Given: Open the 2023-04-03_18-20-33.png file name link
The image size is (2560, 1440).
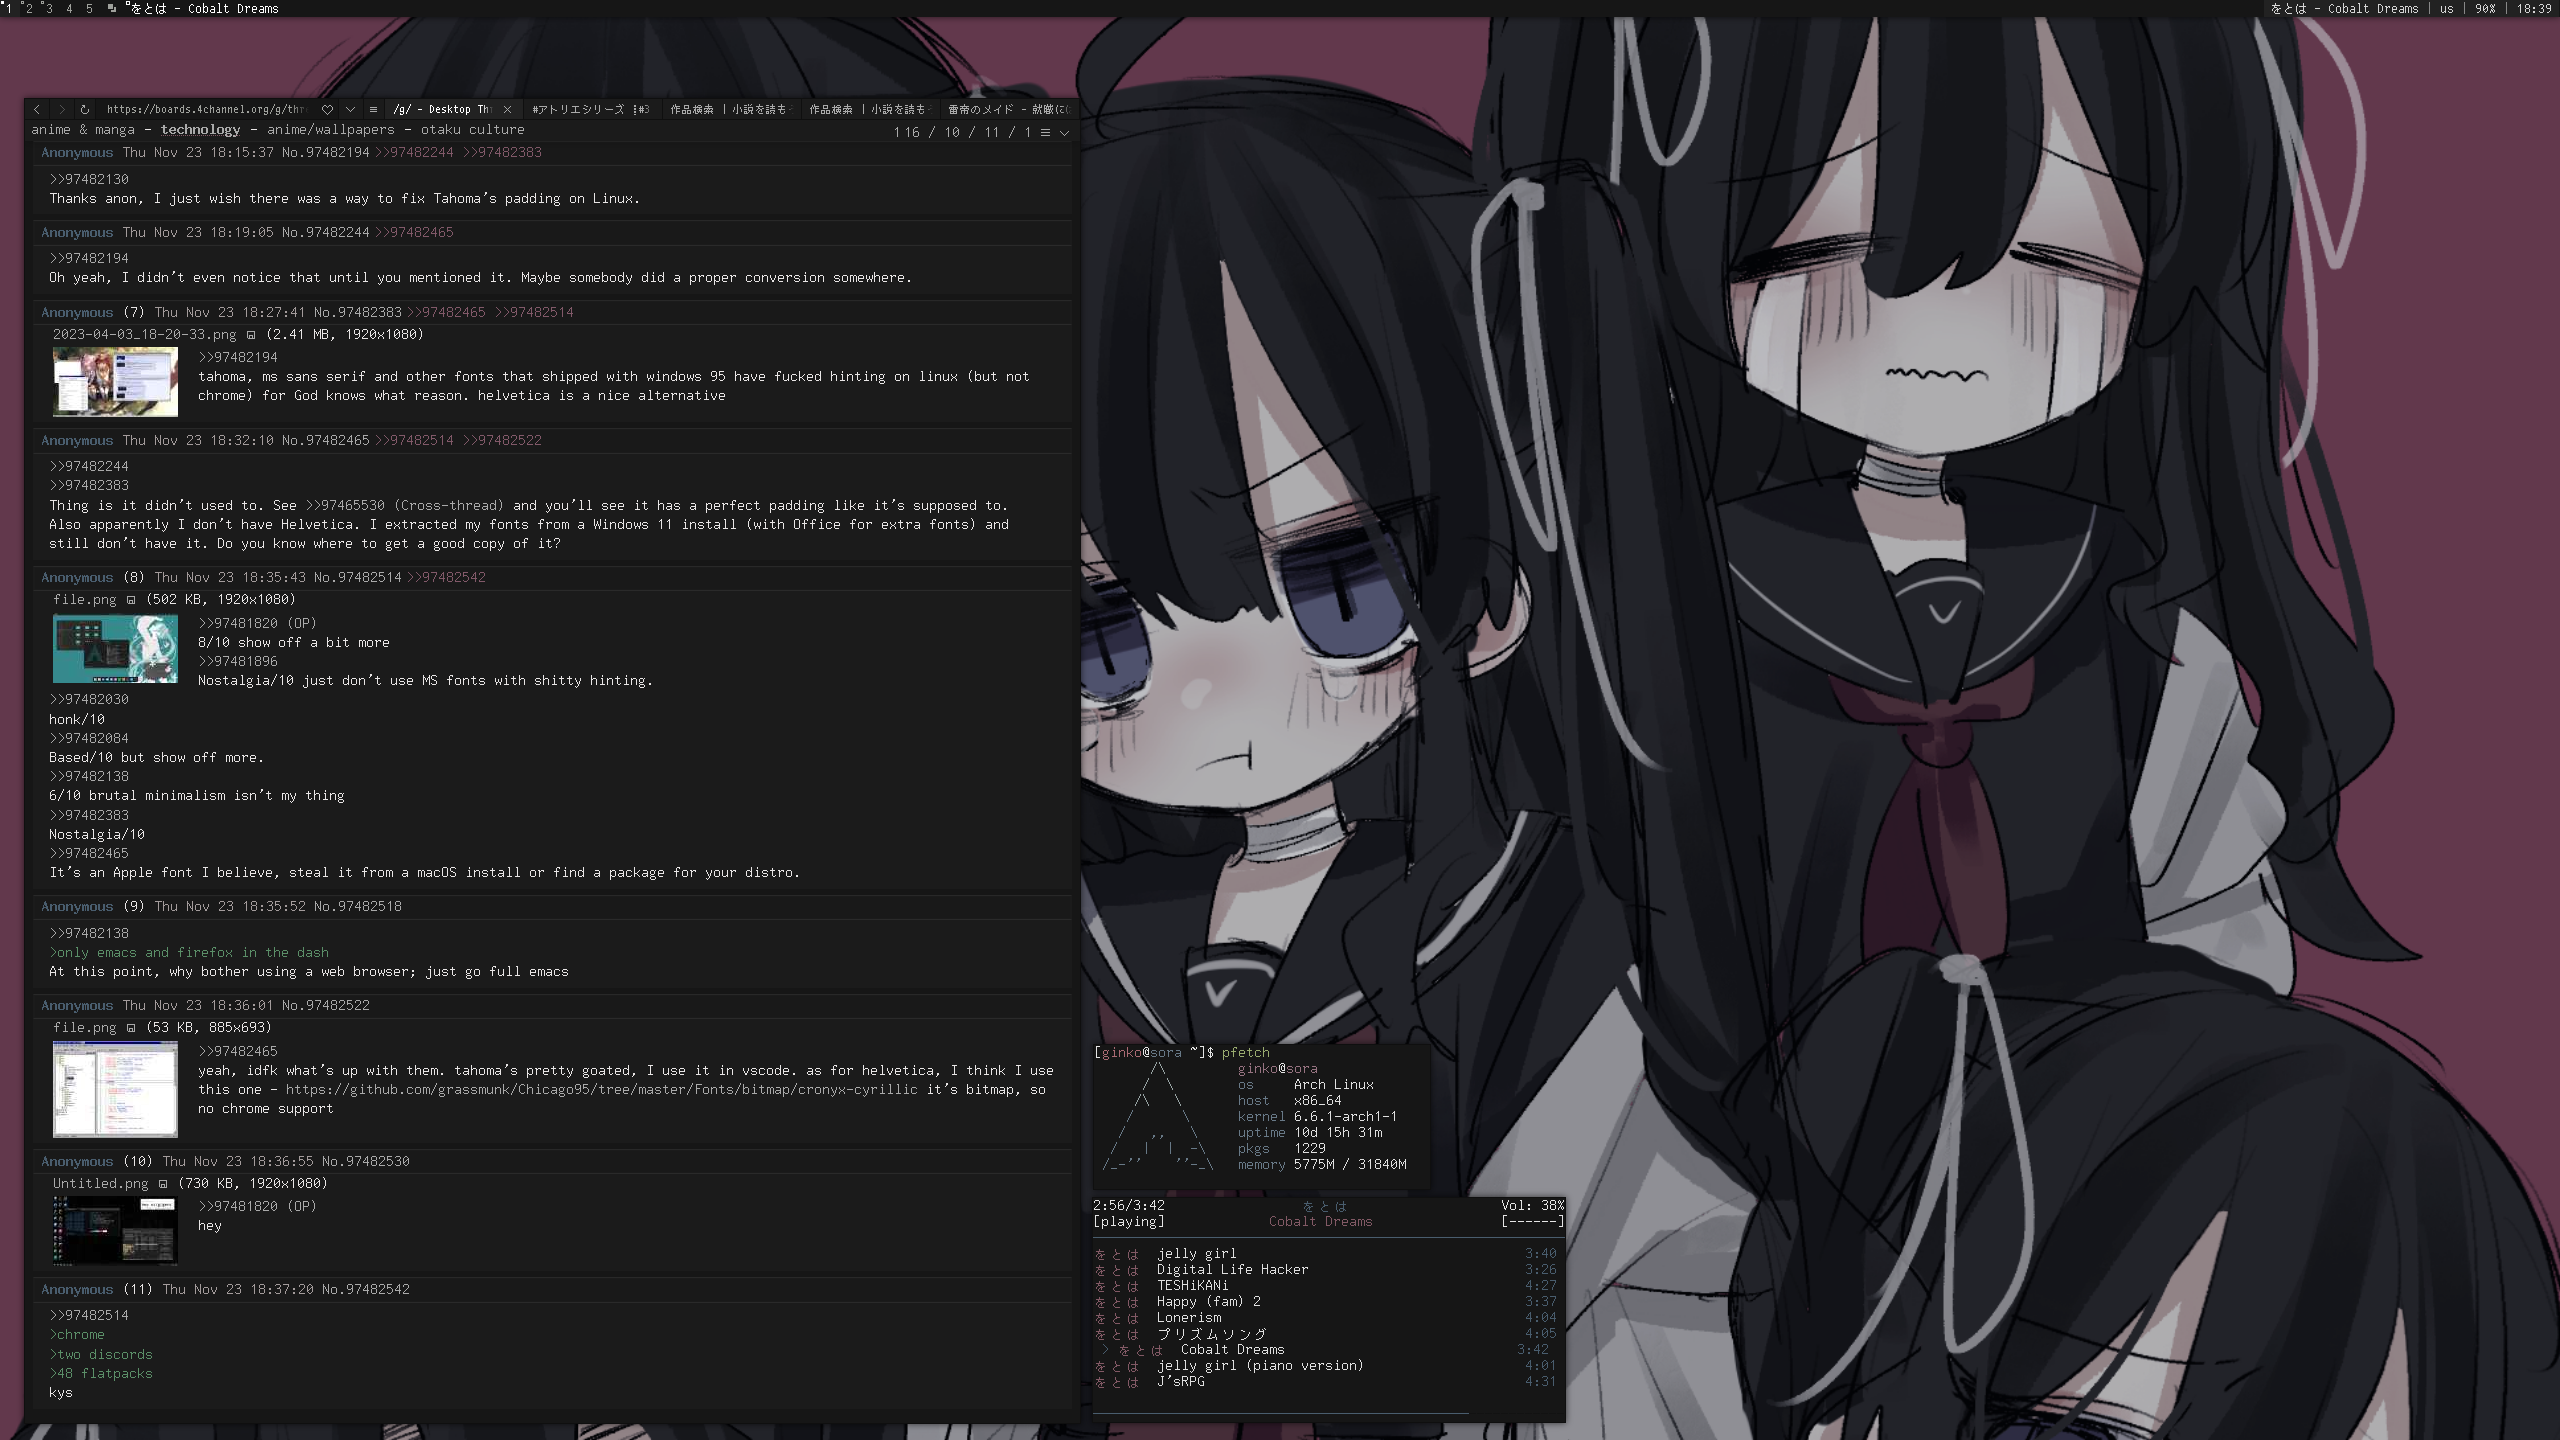Looking at the screenshot, I should pos(145,335).
